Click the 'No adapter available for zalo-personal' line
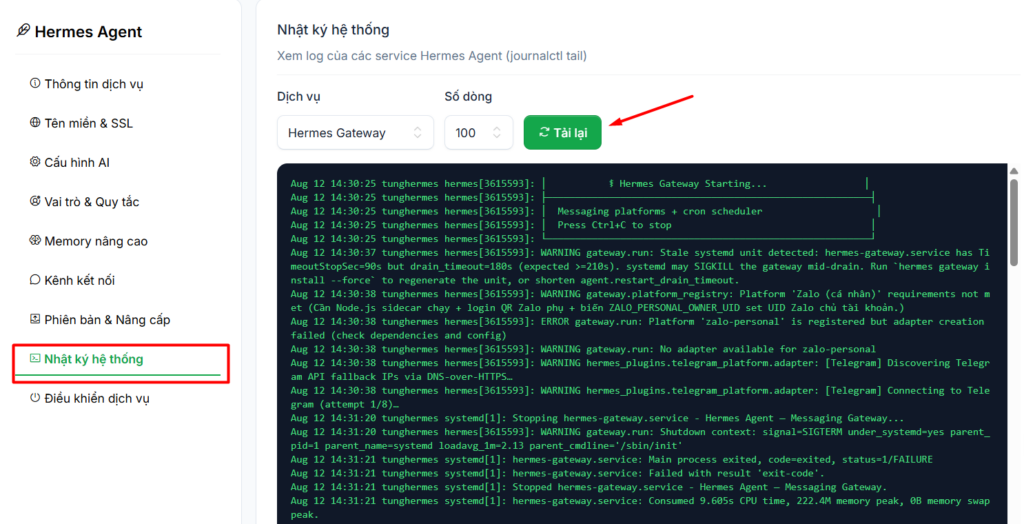 (x=583, y=349)
